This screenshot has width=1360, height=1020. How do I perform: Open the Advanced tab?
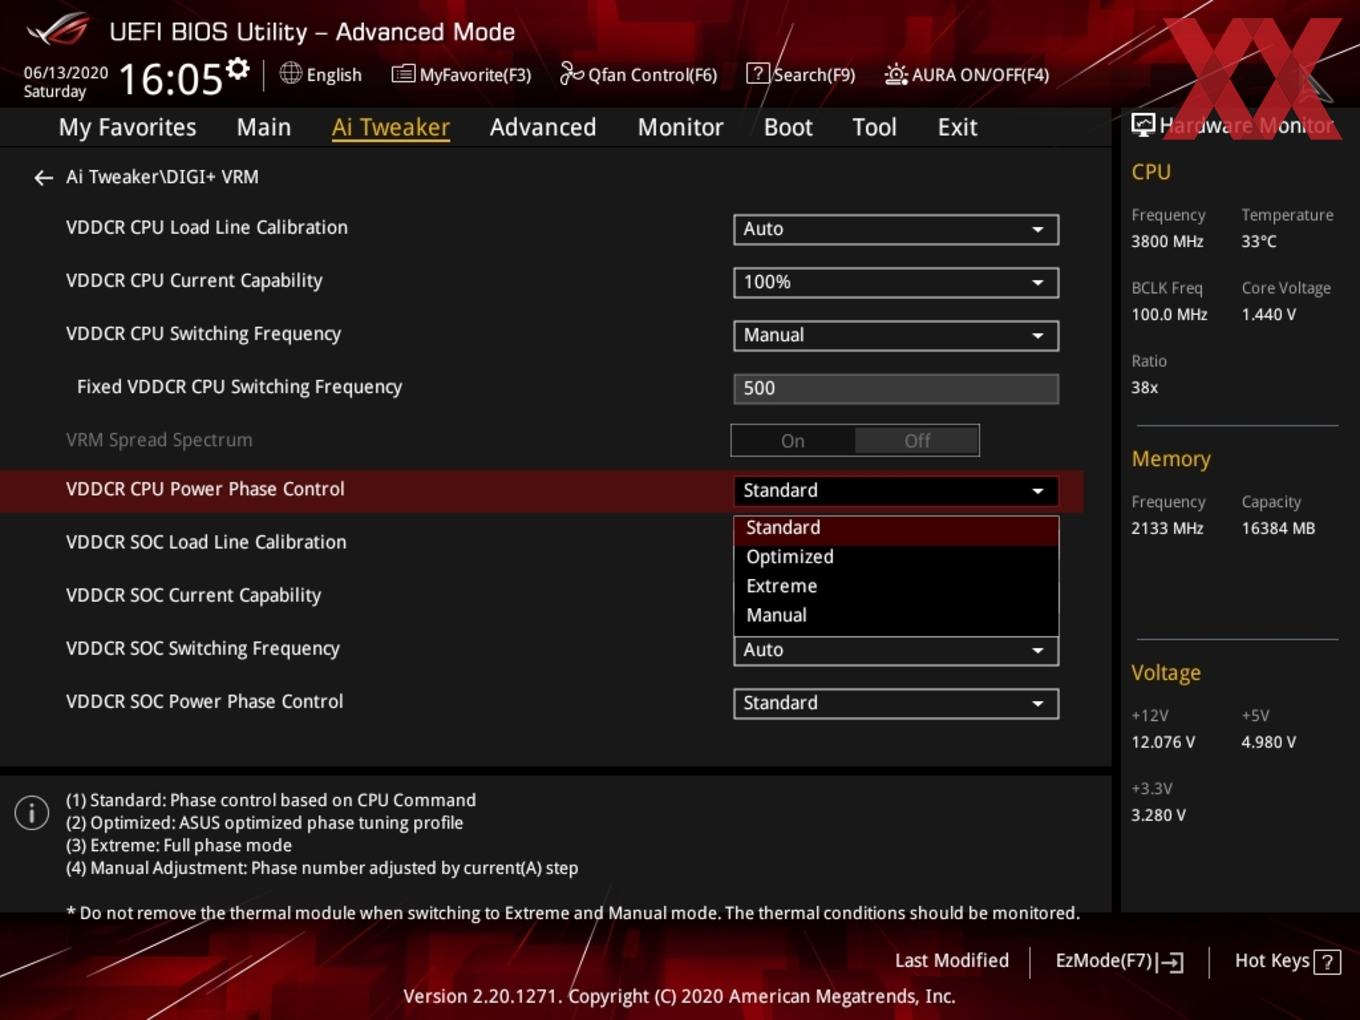click(x=543, y=128)
